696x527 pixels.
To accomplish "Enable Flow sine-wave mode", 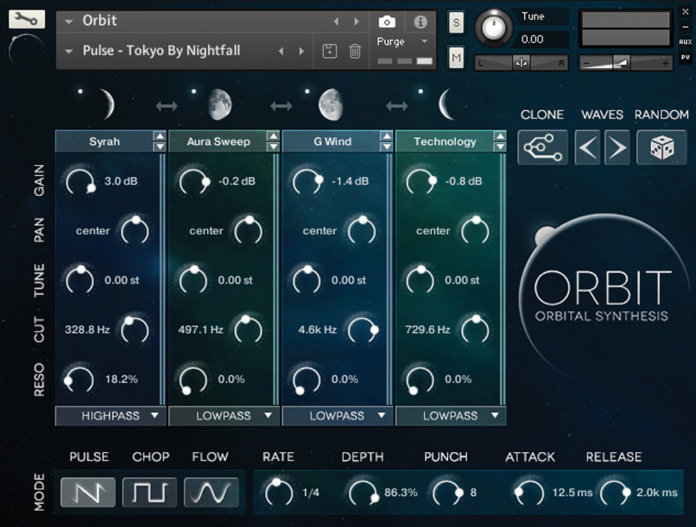I will pyautogui.click(x=211, y=492).
